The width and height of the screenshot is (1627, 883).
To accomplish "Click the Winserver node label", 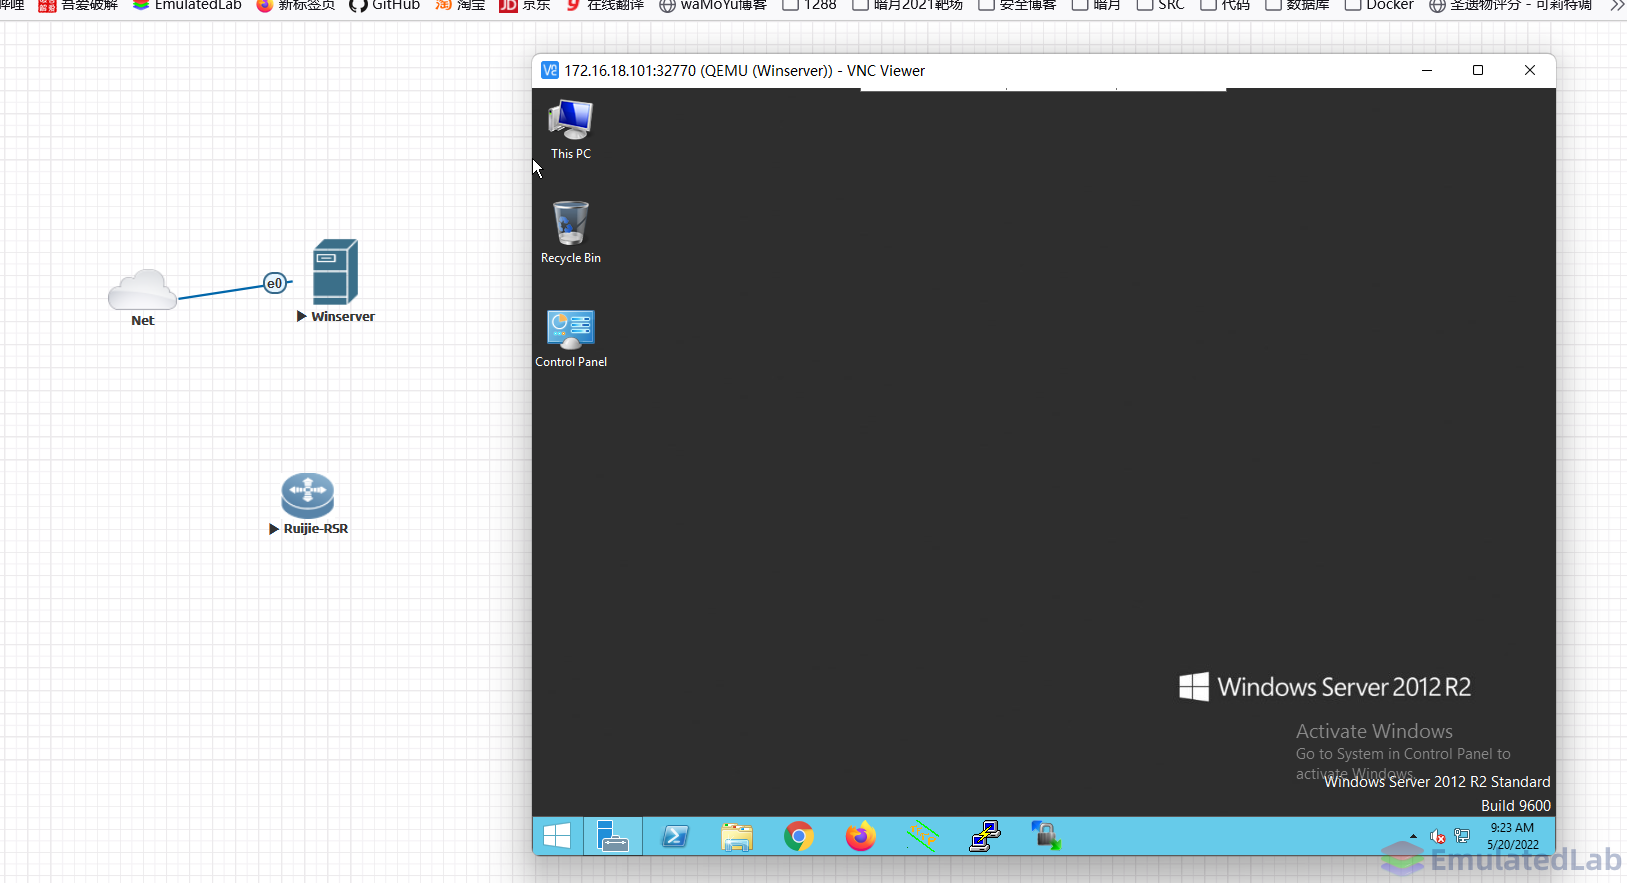I will click(343, 316).
